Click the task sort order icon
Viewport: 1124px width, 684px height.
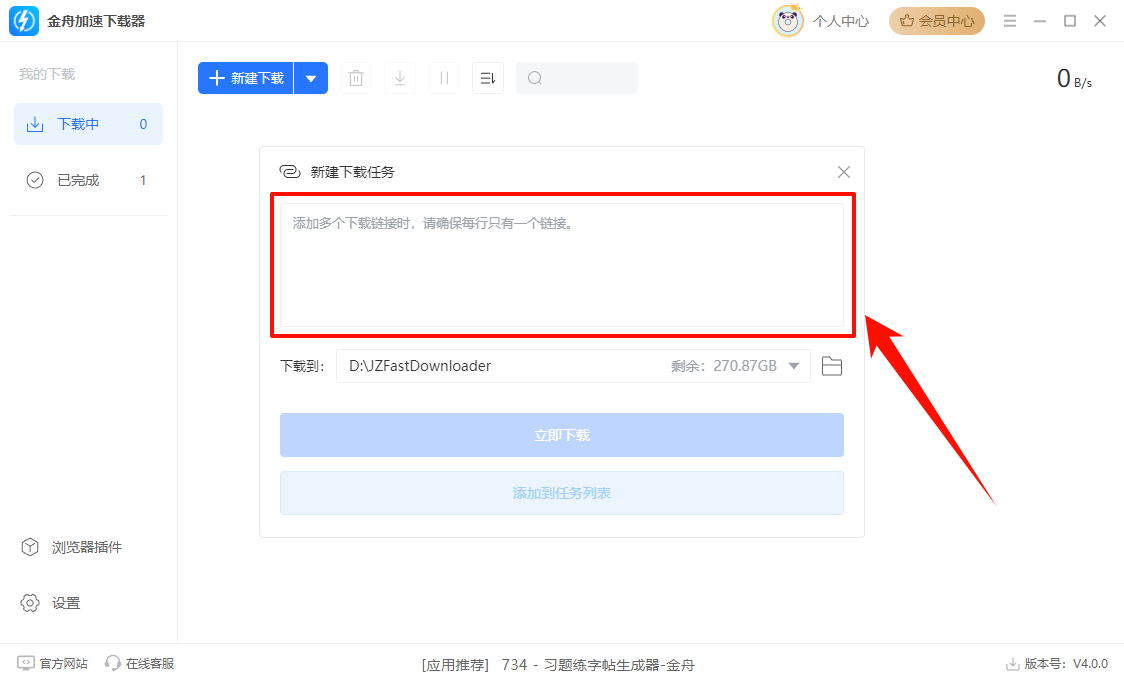[487, 77]
